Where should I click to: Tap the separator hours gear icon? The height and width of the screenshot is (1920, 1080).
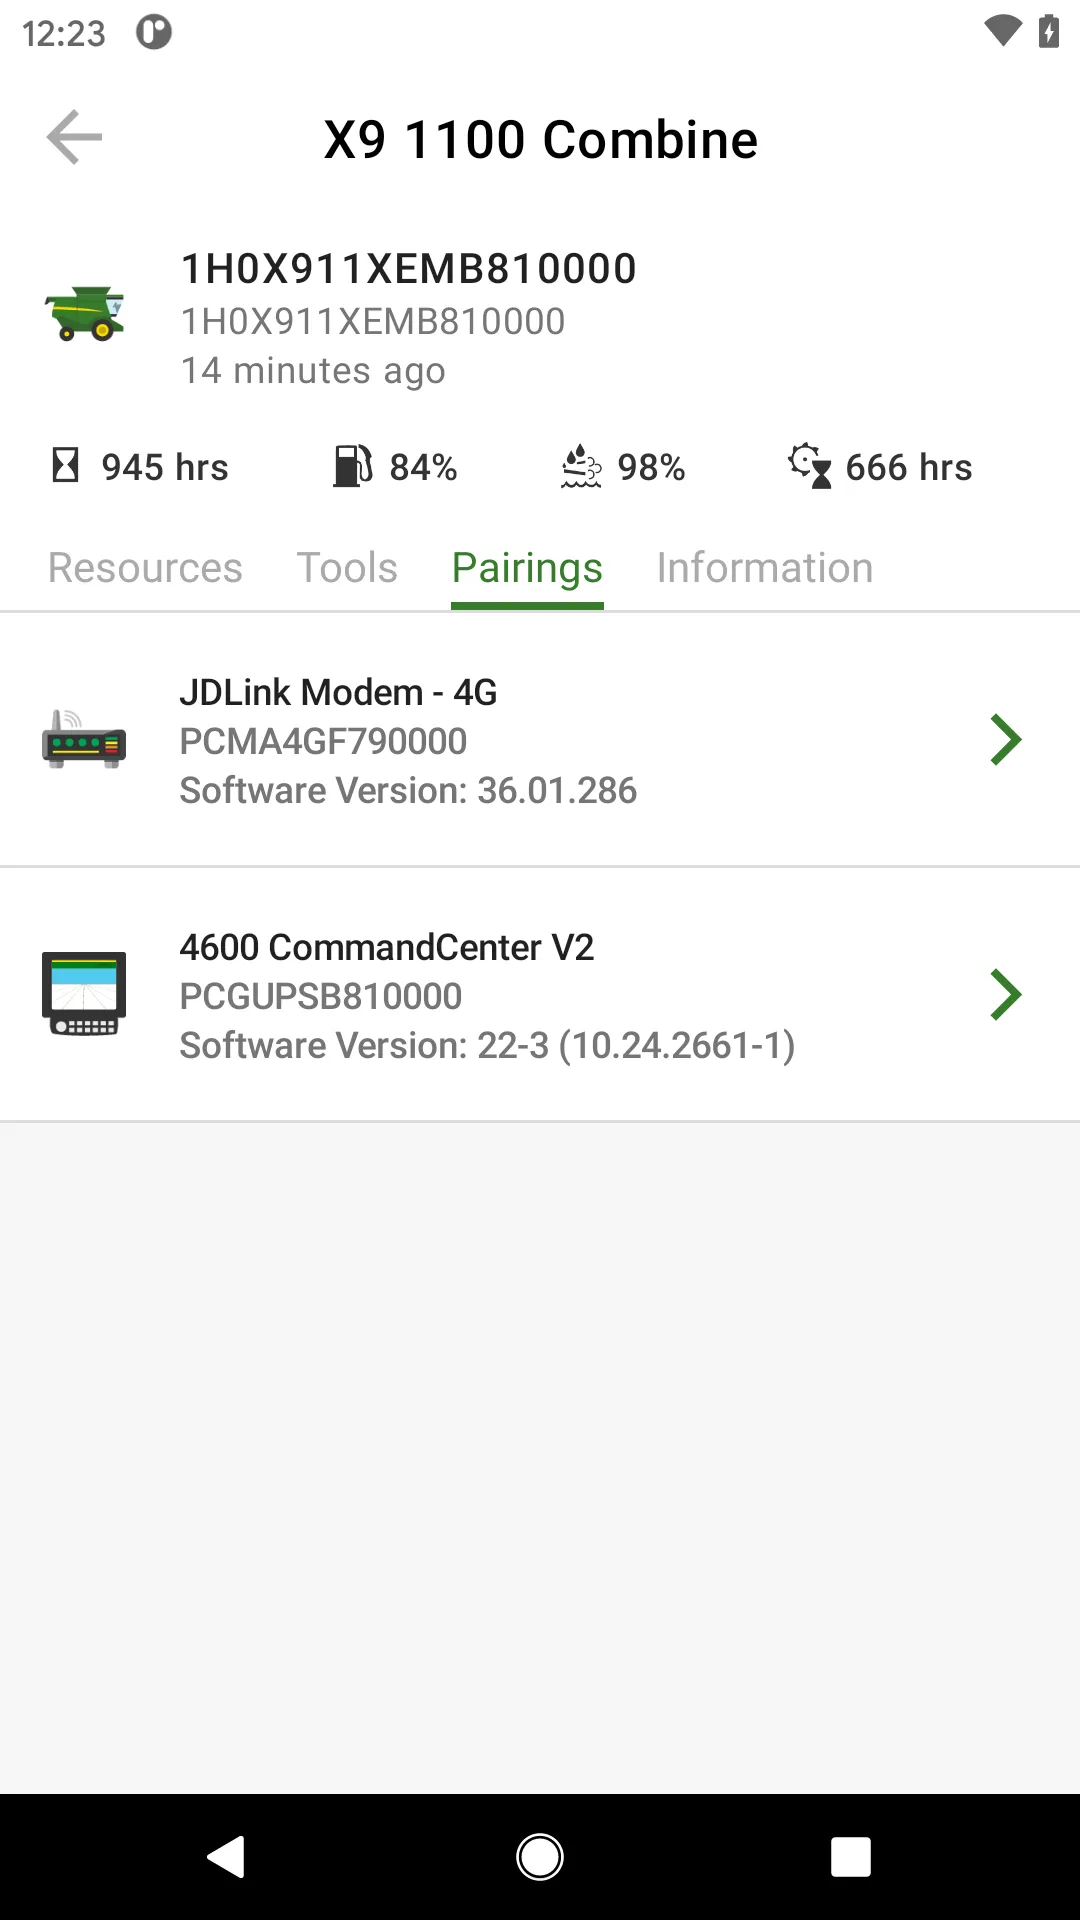coord(810,466)
